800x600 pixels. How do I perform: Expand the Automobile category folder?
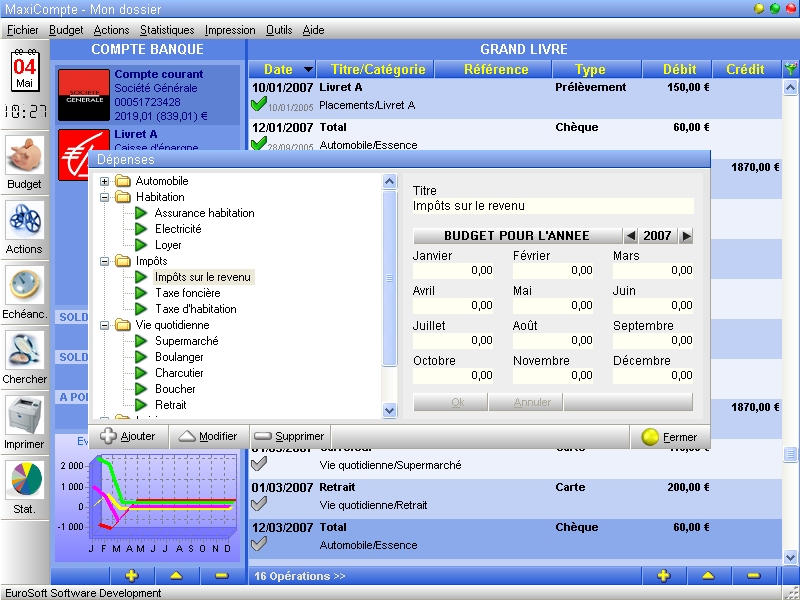click(x=105, y=181)
